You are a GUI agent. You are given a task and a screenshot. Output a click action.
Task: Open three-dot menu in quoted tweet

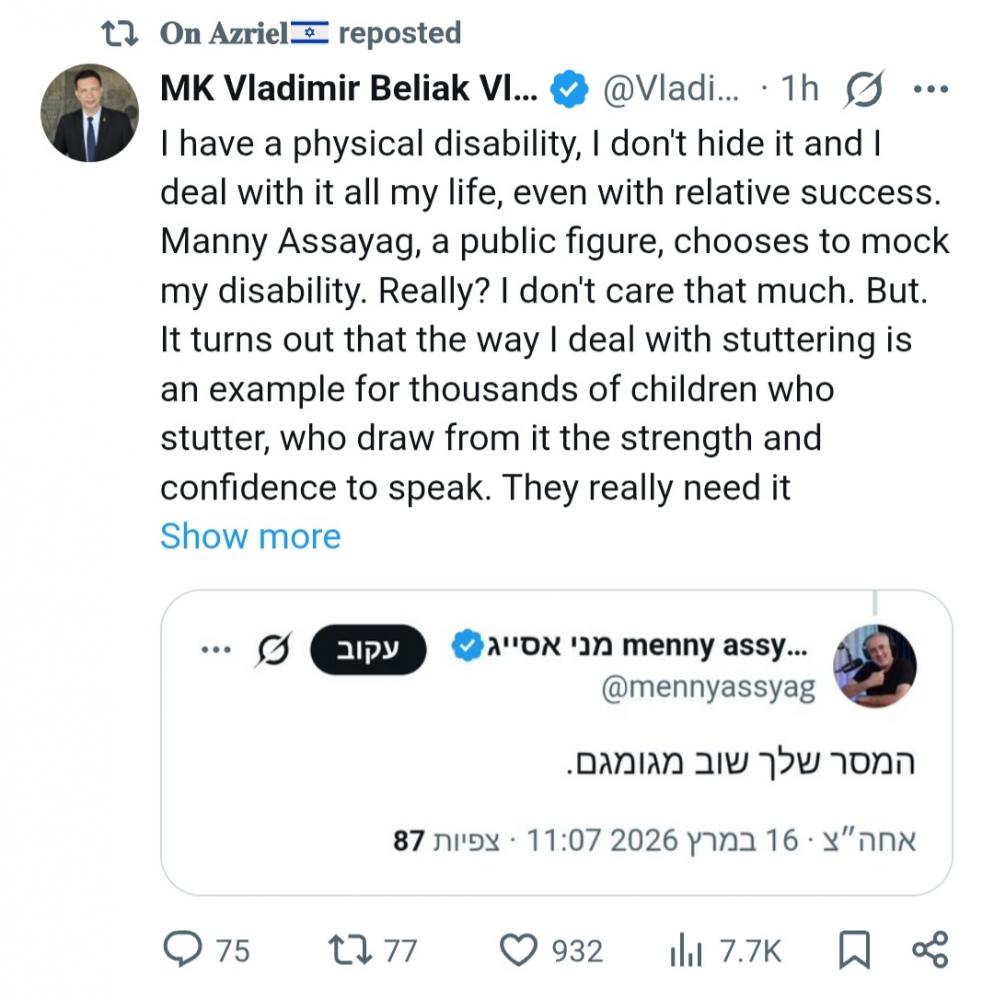[215, 649]
